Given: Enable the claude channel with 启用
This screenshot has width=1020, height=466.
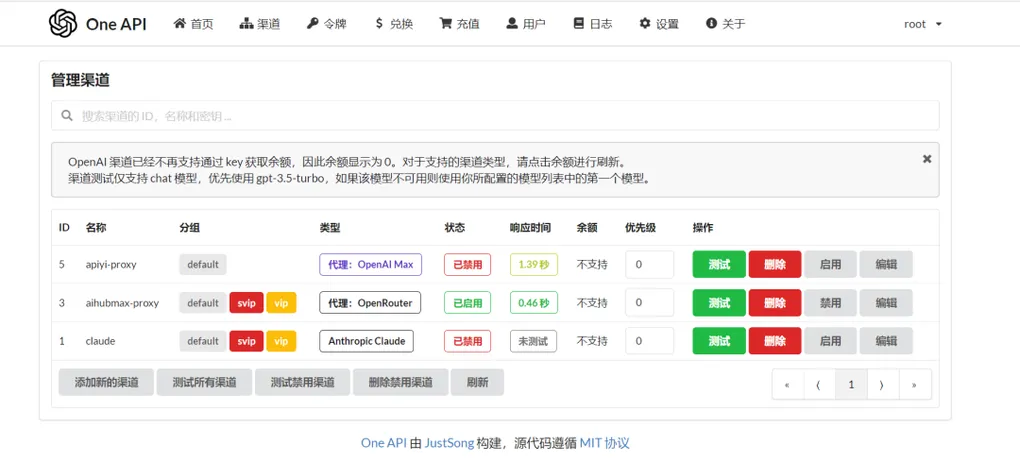Looking at the screenshot, I should point(830,341).
